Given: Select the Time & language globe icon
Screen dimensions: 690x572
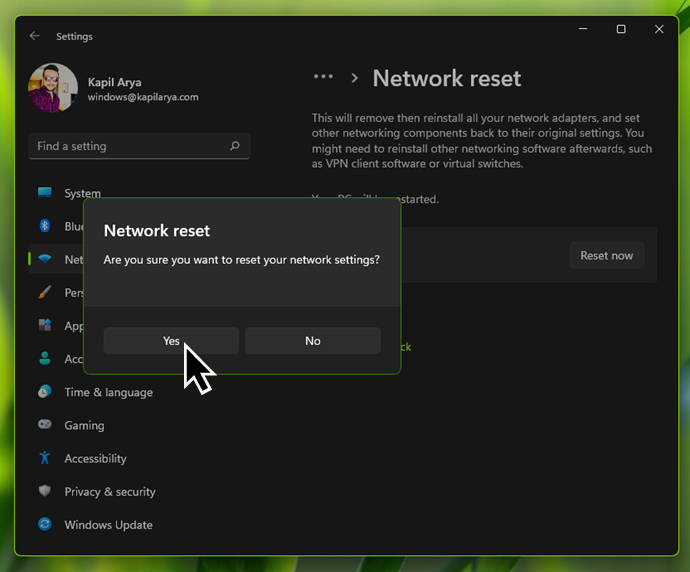Looking at the screenshot, I should pos(45,392).
